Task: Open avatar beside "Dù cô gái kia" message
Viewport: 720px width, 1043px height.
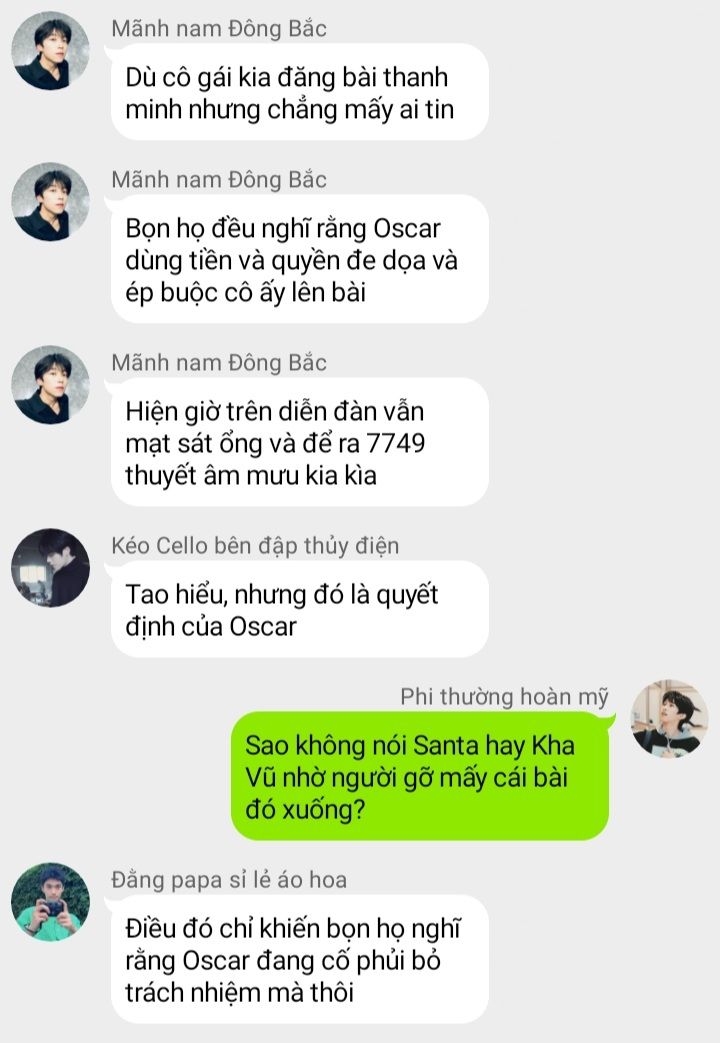Action: click(51, 51)
